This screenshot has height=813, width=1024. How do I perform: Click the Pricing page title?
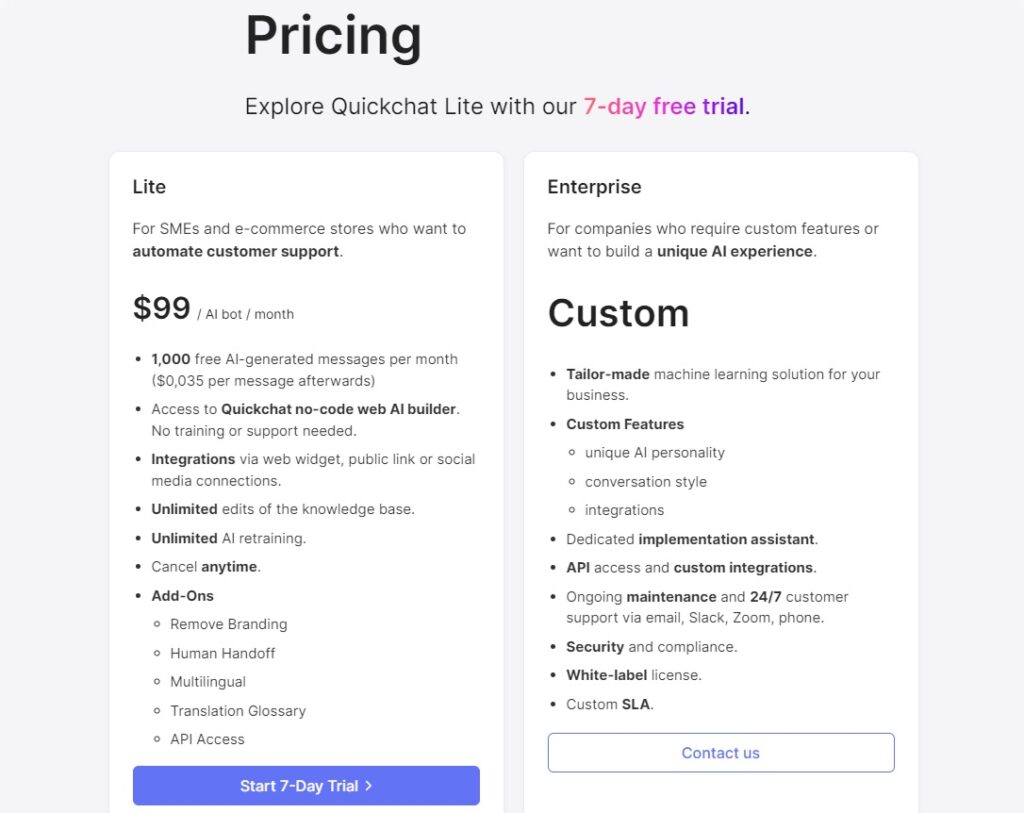[333, 37]
